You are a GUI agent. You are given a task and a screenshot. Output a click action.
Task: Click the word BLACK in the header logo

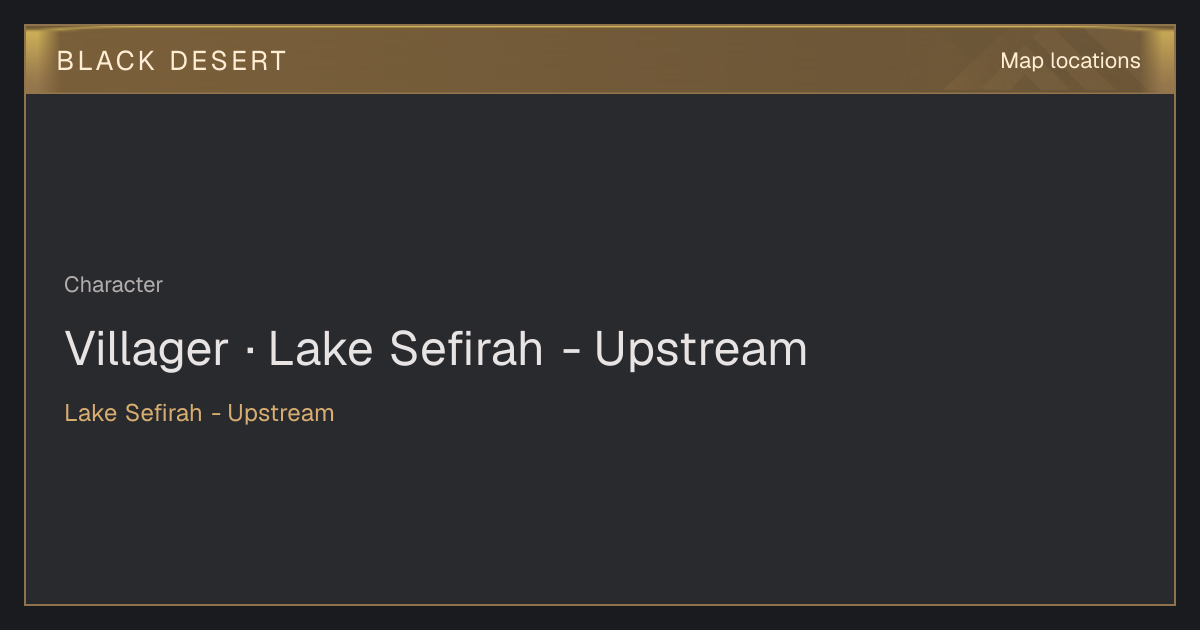pos(107,61)
